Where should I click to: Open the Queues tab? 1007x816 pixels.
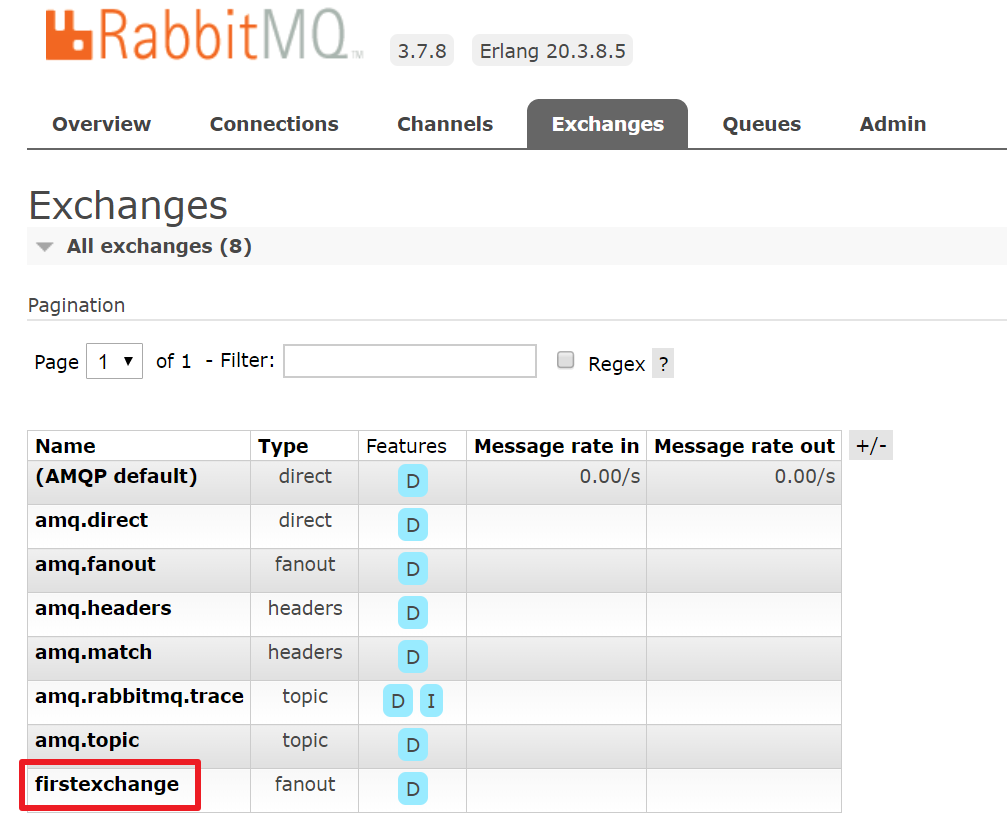(x=762, y=124)
